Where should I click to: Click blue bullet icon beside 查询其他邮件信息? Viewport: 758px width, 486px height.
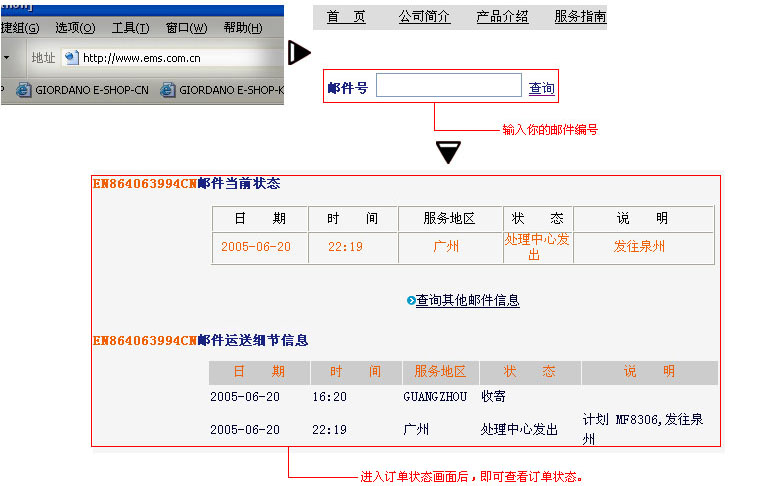[x=411, y=301]
